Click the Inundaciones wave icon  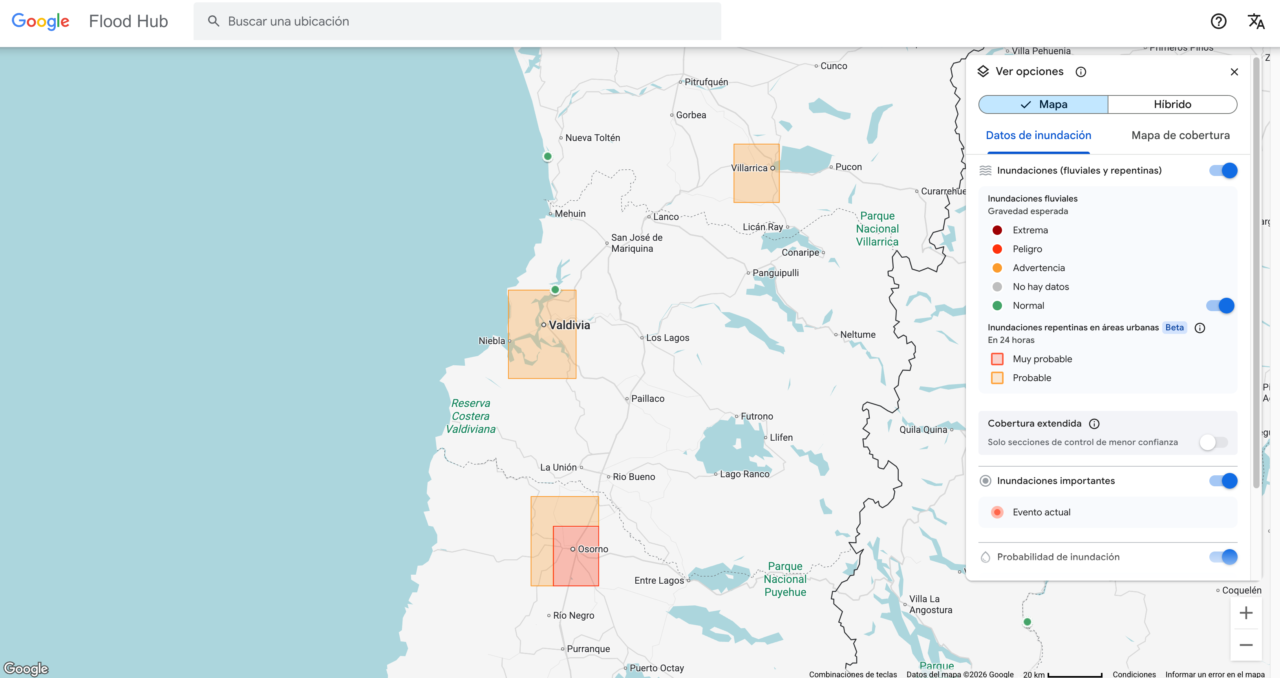[985, 171]
